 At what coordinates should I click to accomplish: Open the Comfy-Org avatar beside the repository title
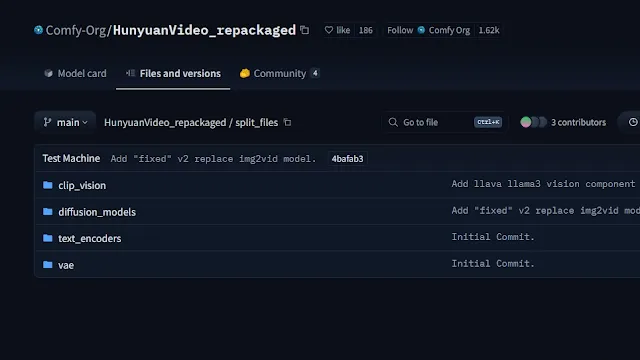click(38, 30)
